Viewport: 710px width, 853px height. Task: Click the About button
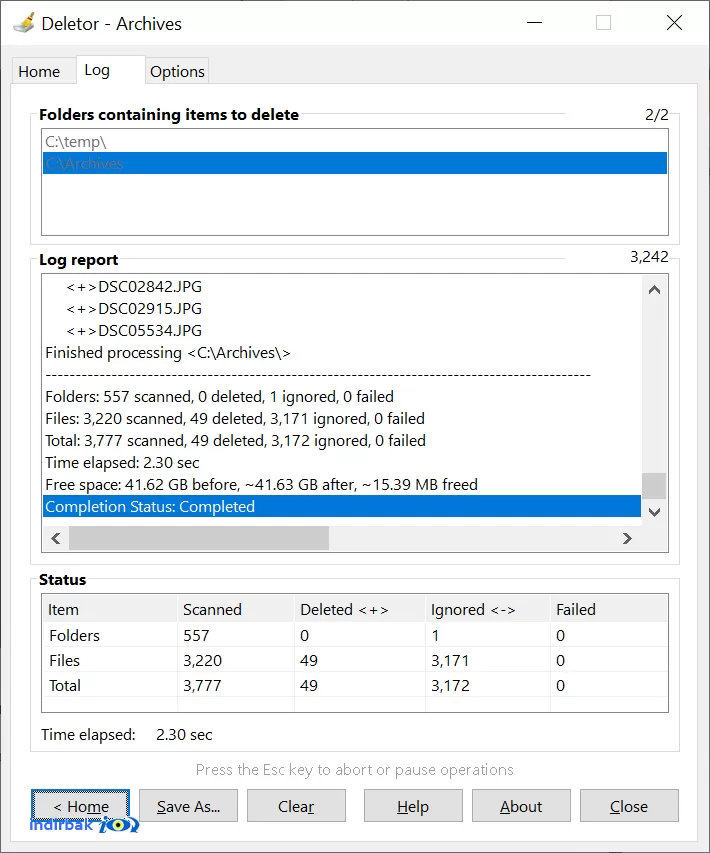[521, 806]
